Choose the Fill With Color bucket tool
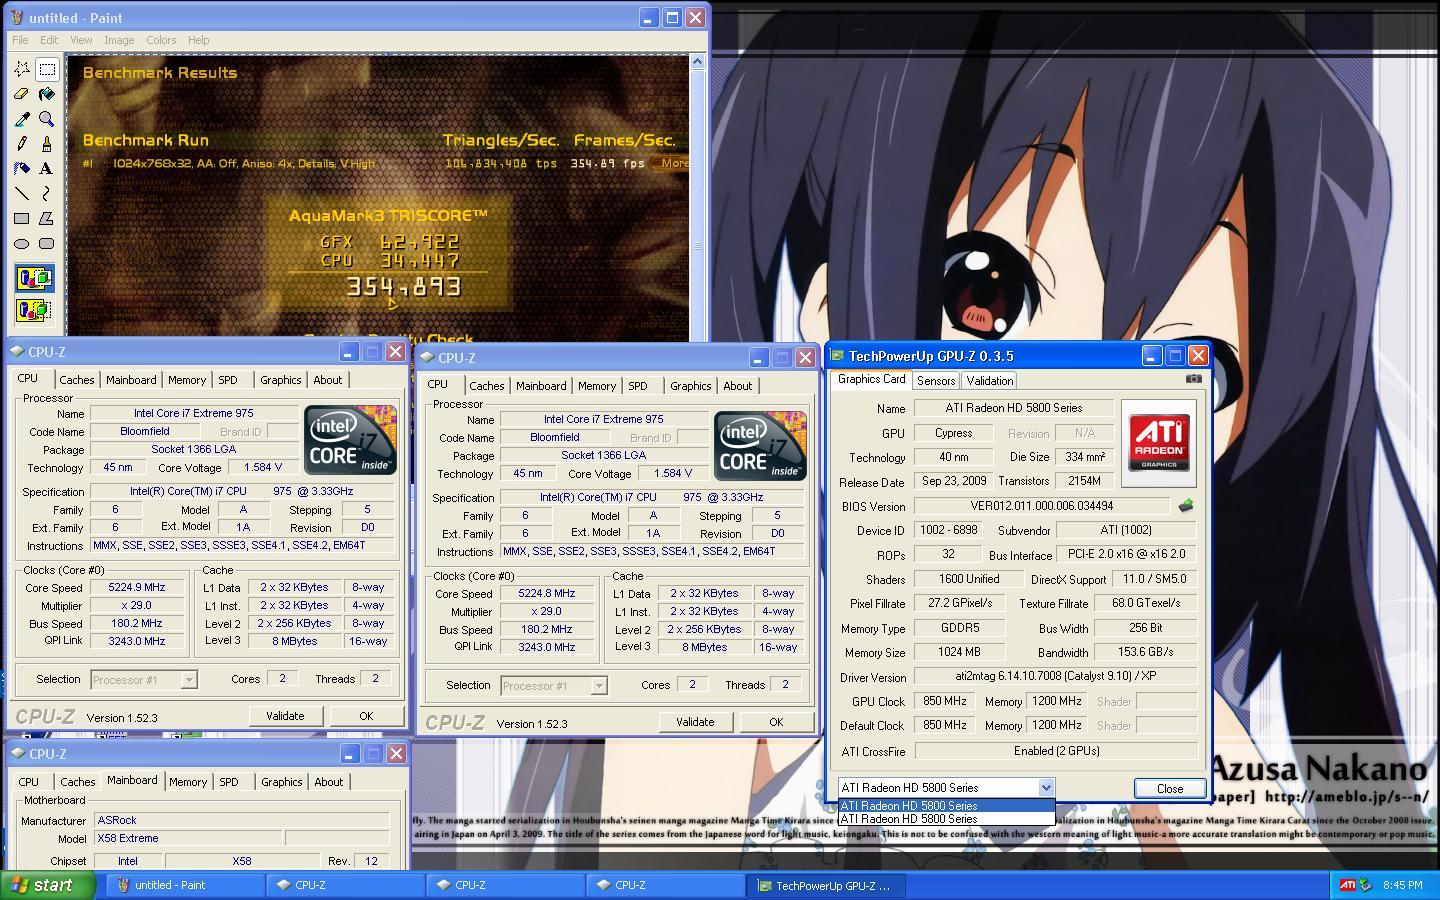The image size is (1440, 900). [x=47, y=94]
